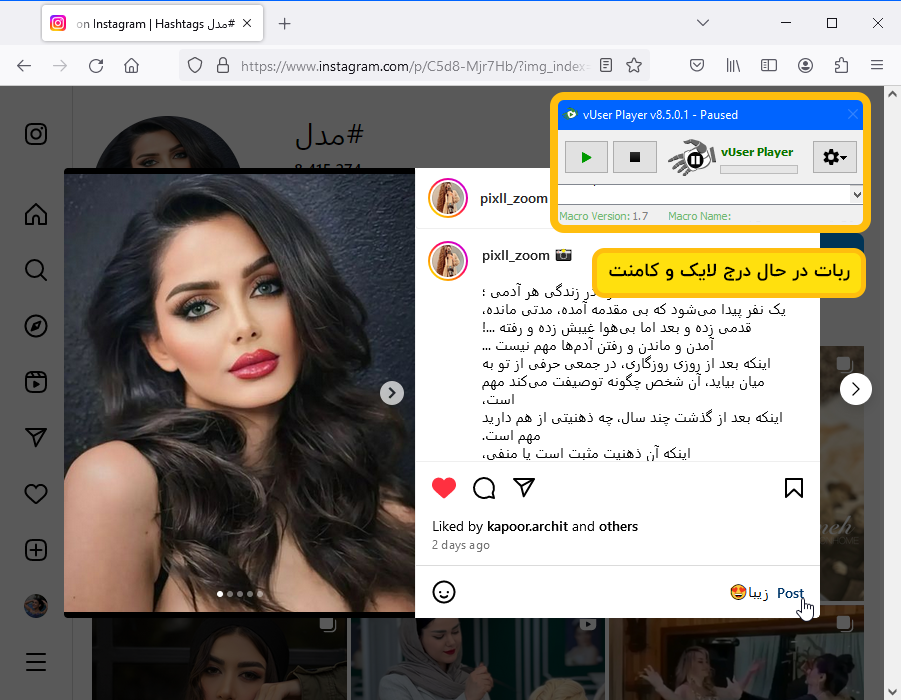The height and width of the screenshot is (700, 901).
Task: Click the page scrollbar up arrow
Action: (x=892, y=94)
